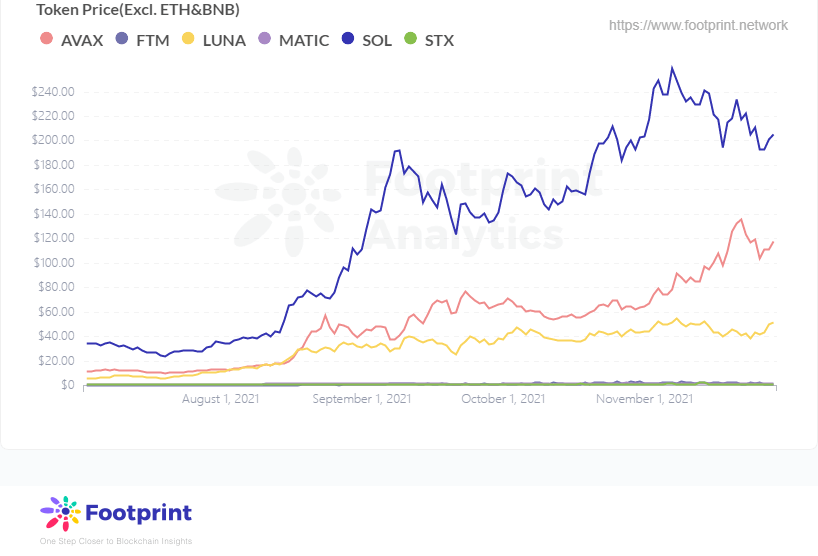This screenshot has width=818, height=556.
Task: Toggle the SOL legend label
Action: pyautogui.click(x=378, y=40)
